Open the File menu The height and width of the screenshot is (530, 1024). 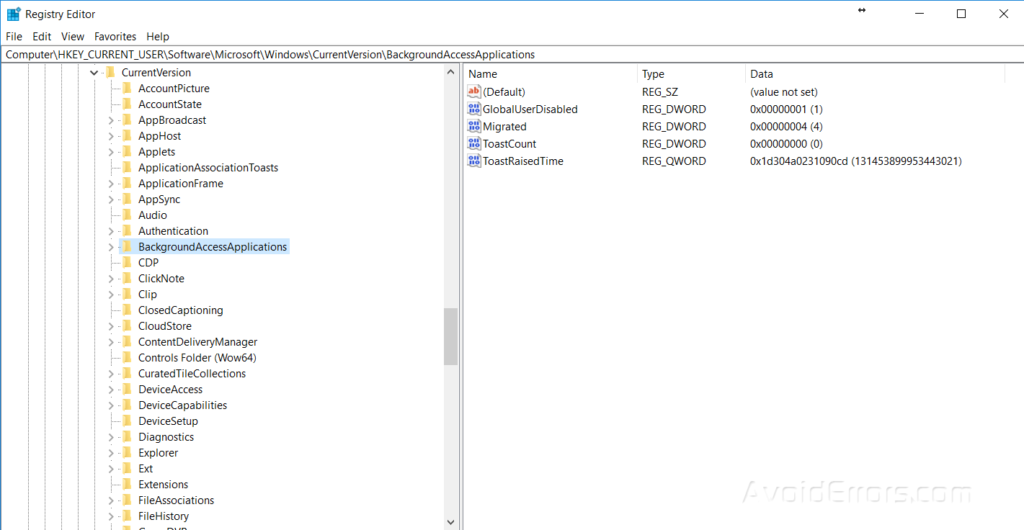[x=14, y=36]
